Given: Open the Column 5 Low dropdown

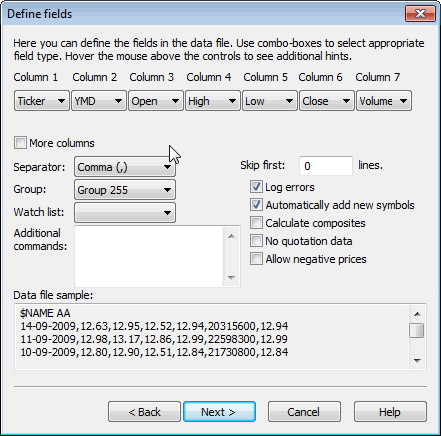Looking at the screenshot, I should (270, 101).
